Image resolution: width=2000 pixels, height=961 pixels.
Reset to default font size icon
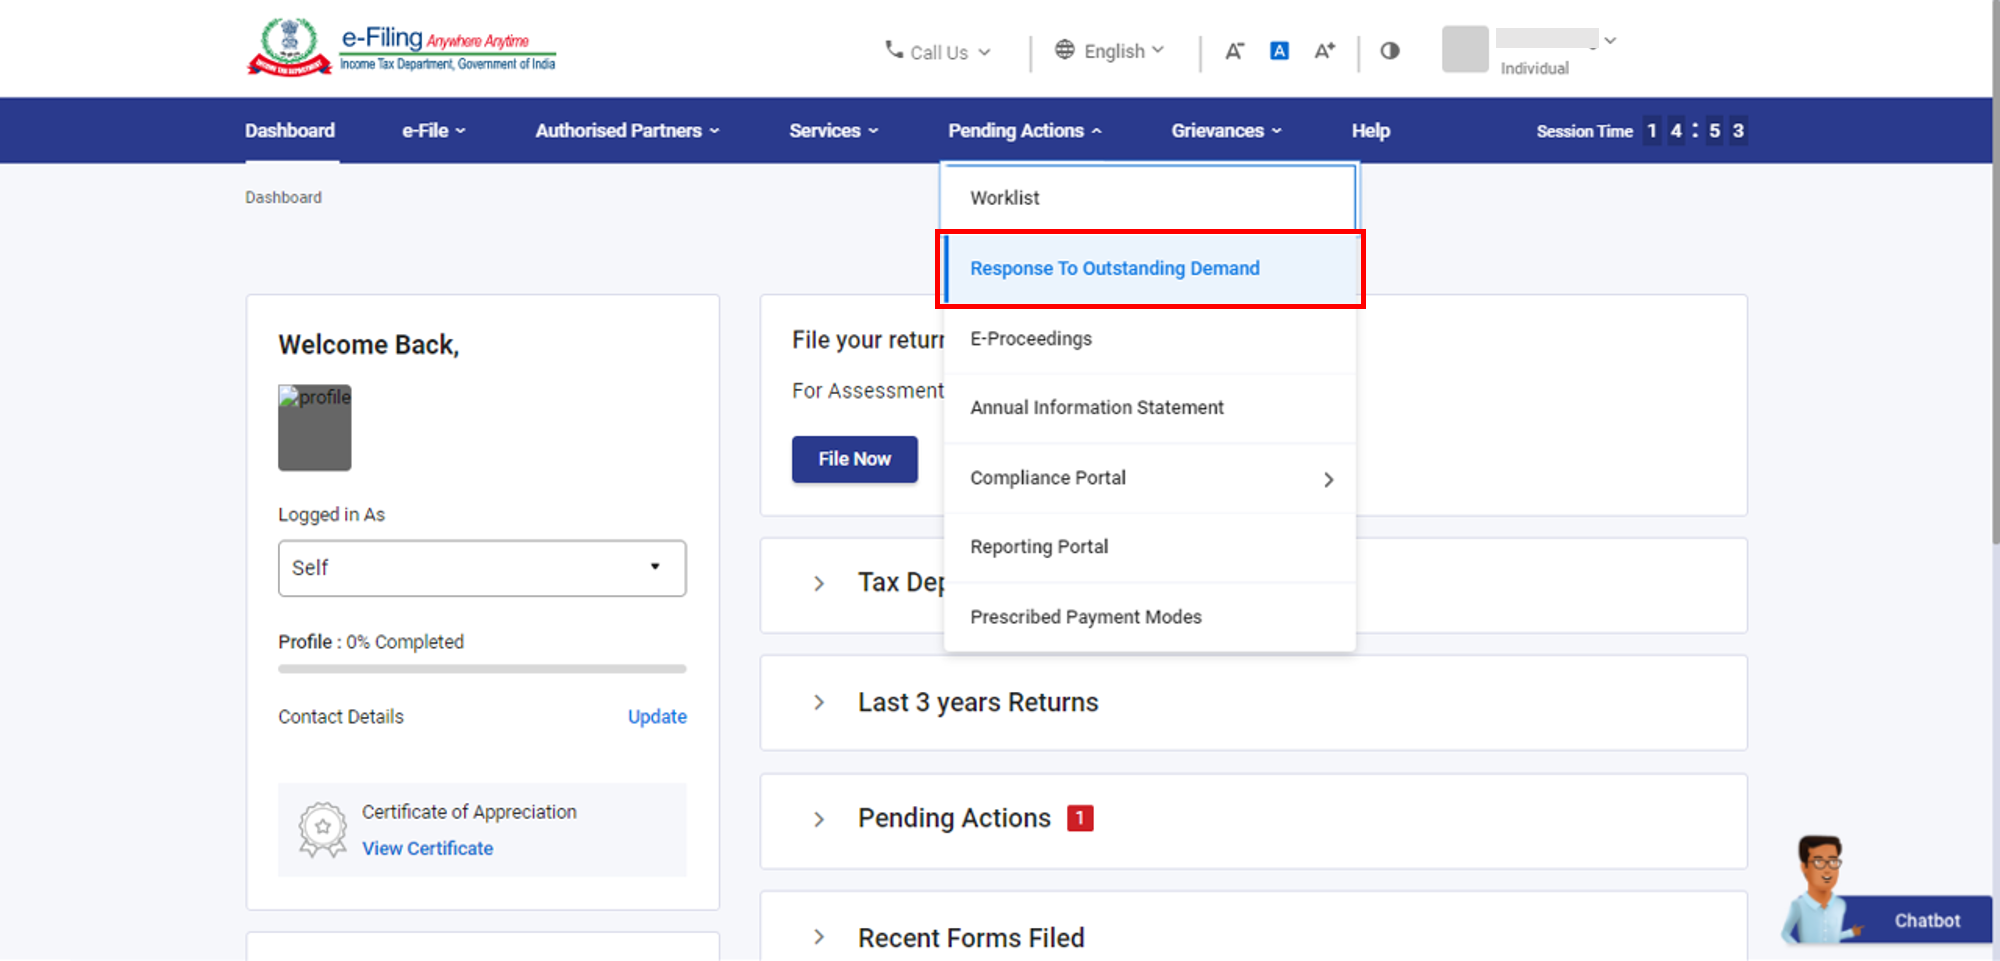1279,51
